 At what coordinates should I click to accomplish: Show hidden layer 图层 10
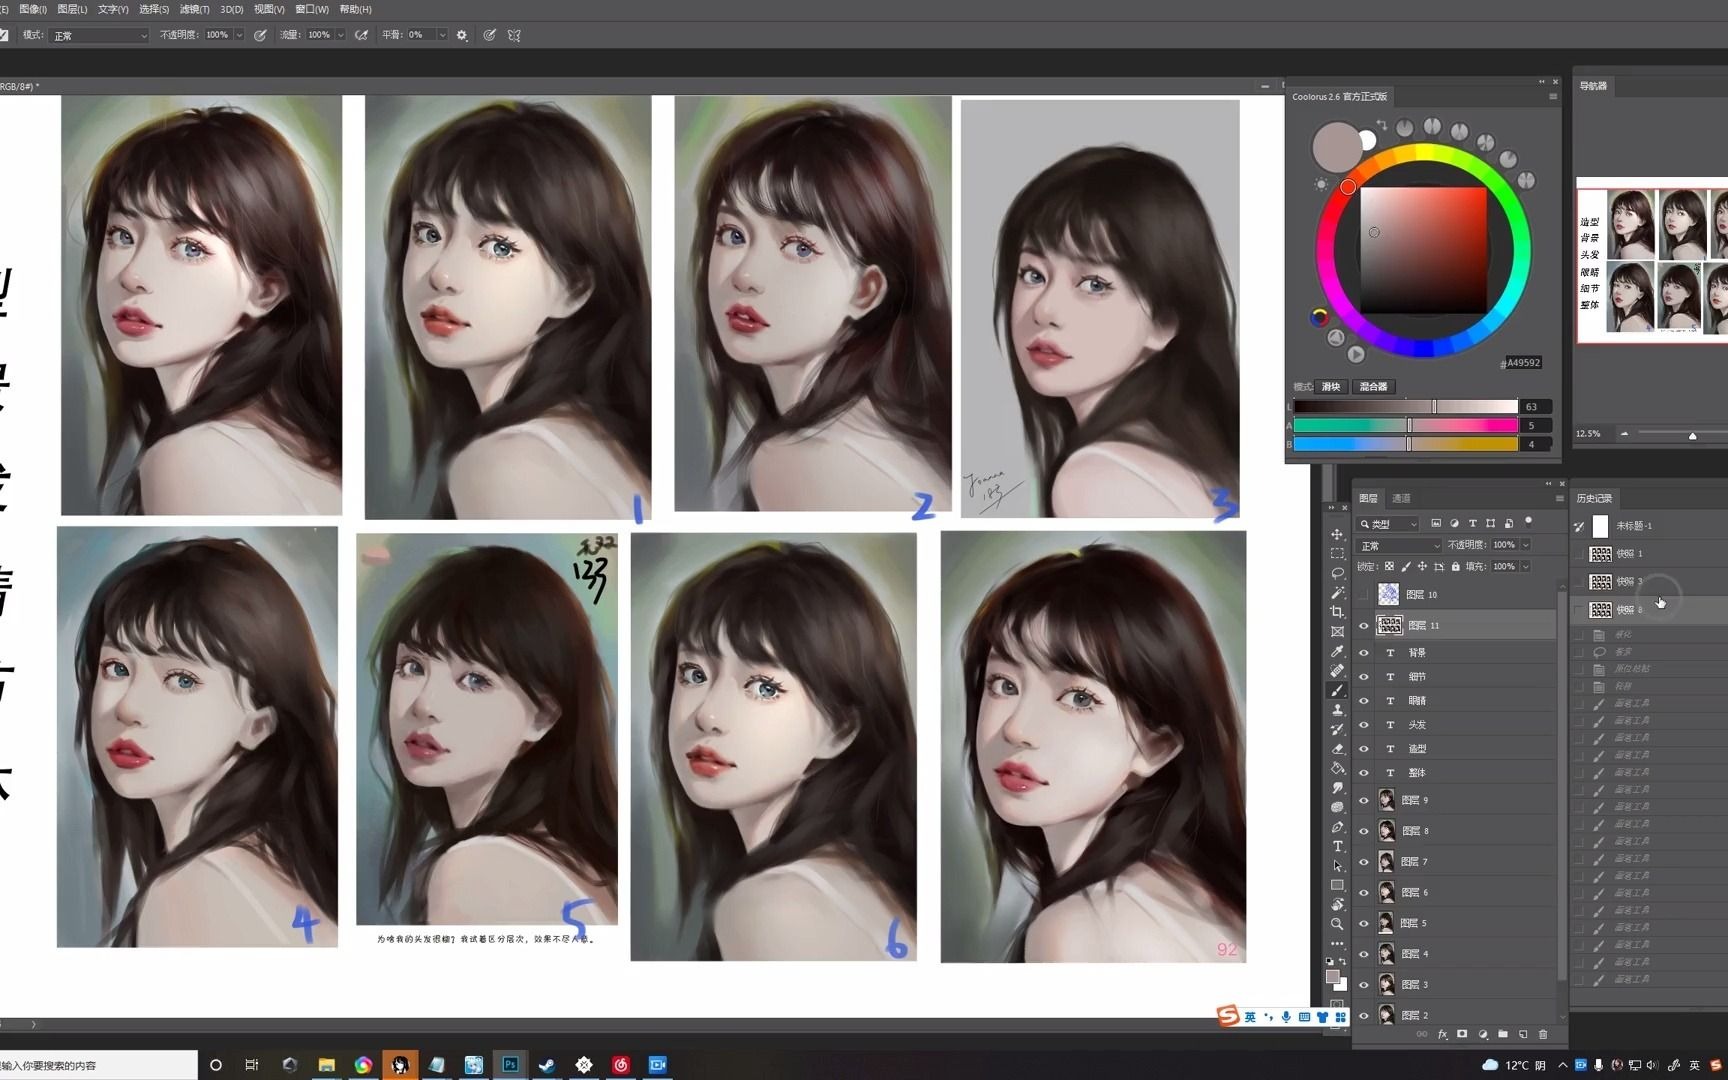coord(1363,594)
